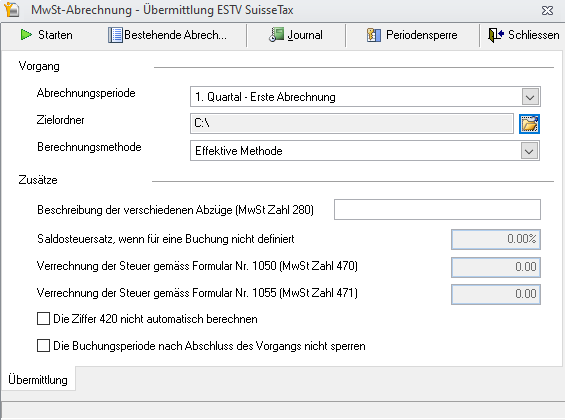The height and width of the screenshot is (420, 565).
Task: Click the Saldosteuersatz 0.00% field
Action: (x=496, y=239)
